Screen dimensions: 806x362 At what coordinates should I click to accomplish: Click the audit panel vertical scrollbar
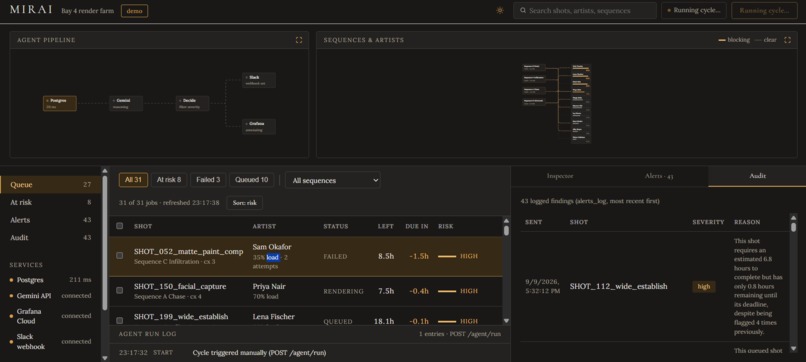tap(793, 284)
